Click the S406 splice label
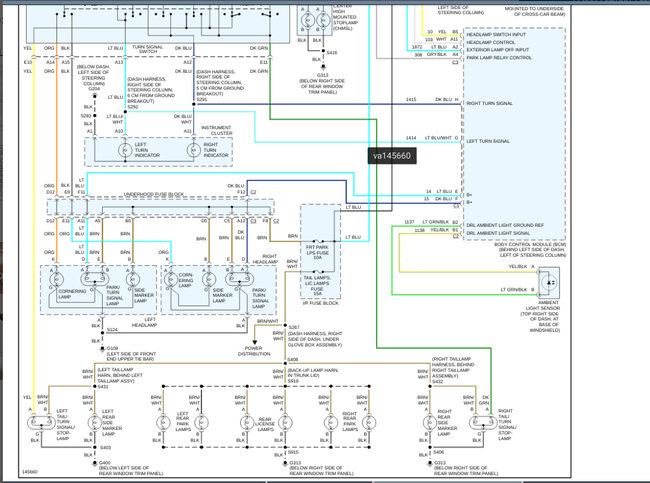The height and width of the screenshot is (483, 650). [439, 452]
